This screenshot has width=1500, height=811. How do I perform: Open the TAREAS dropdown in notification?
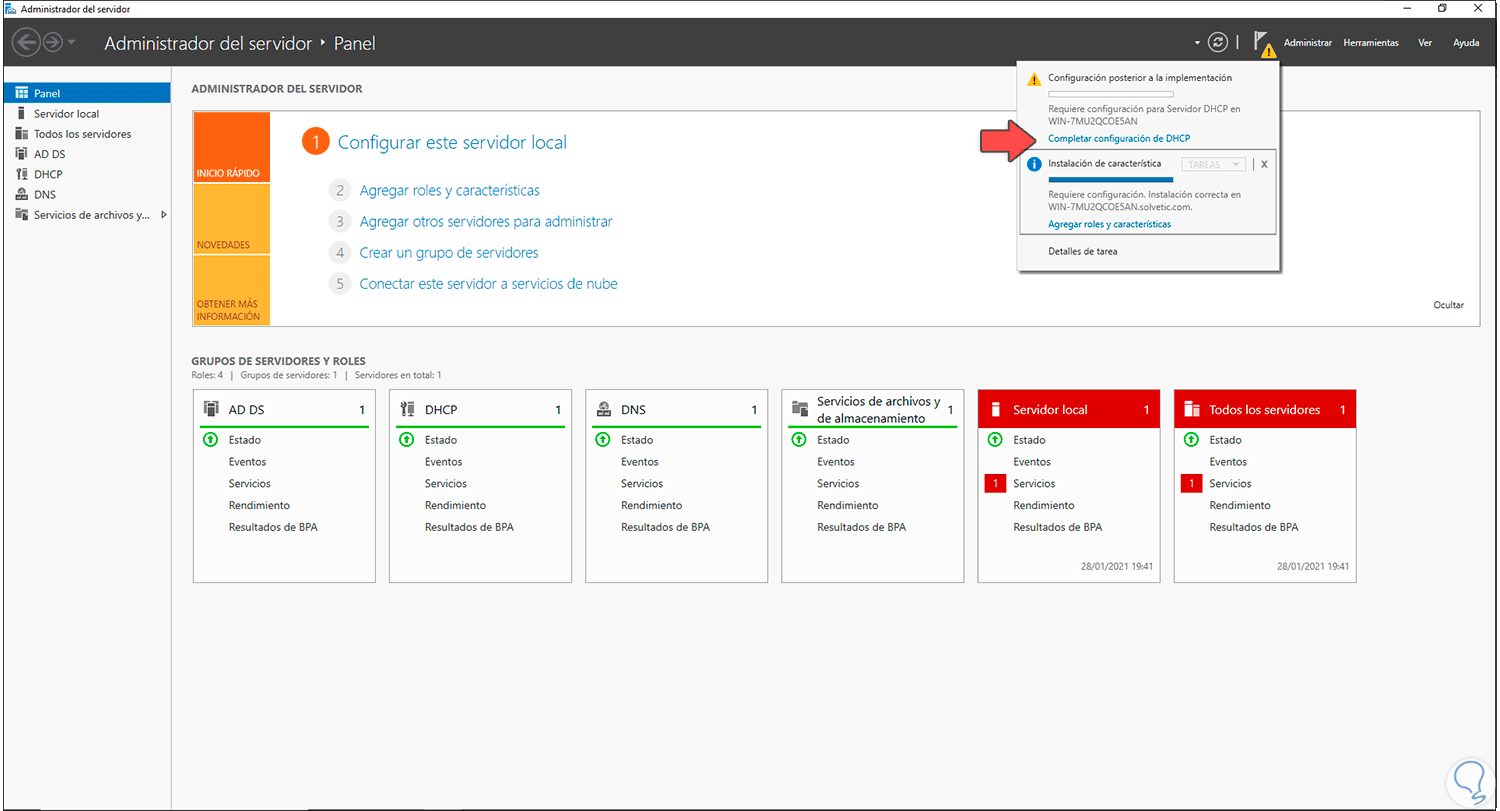click(1213, 164)
